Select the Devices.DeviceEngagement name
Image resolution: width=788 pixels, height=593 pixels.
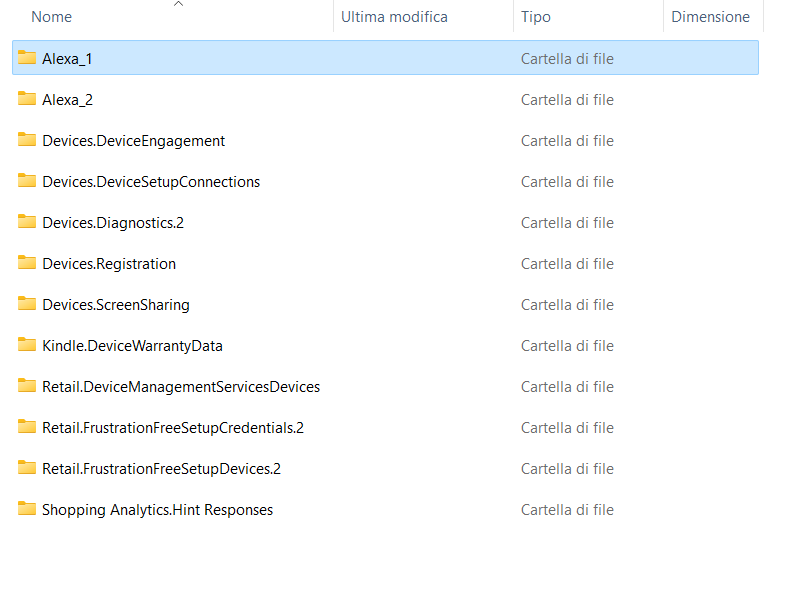(133, 141)
